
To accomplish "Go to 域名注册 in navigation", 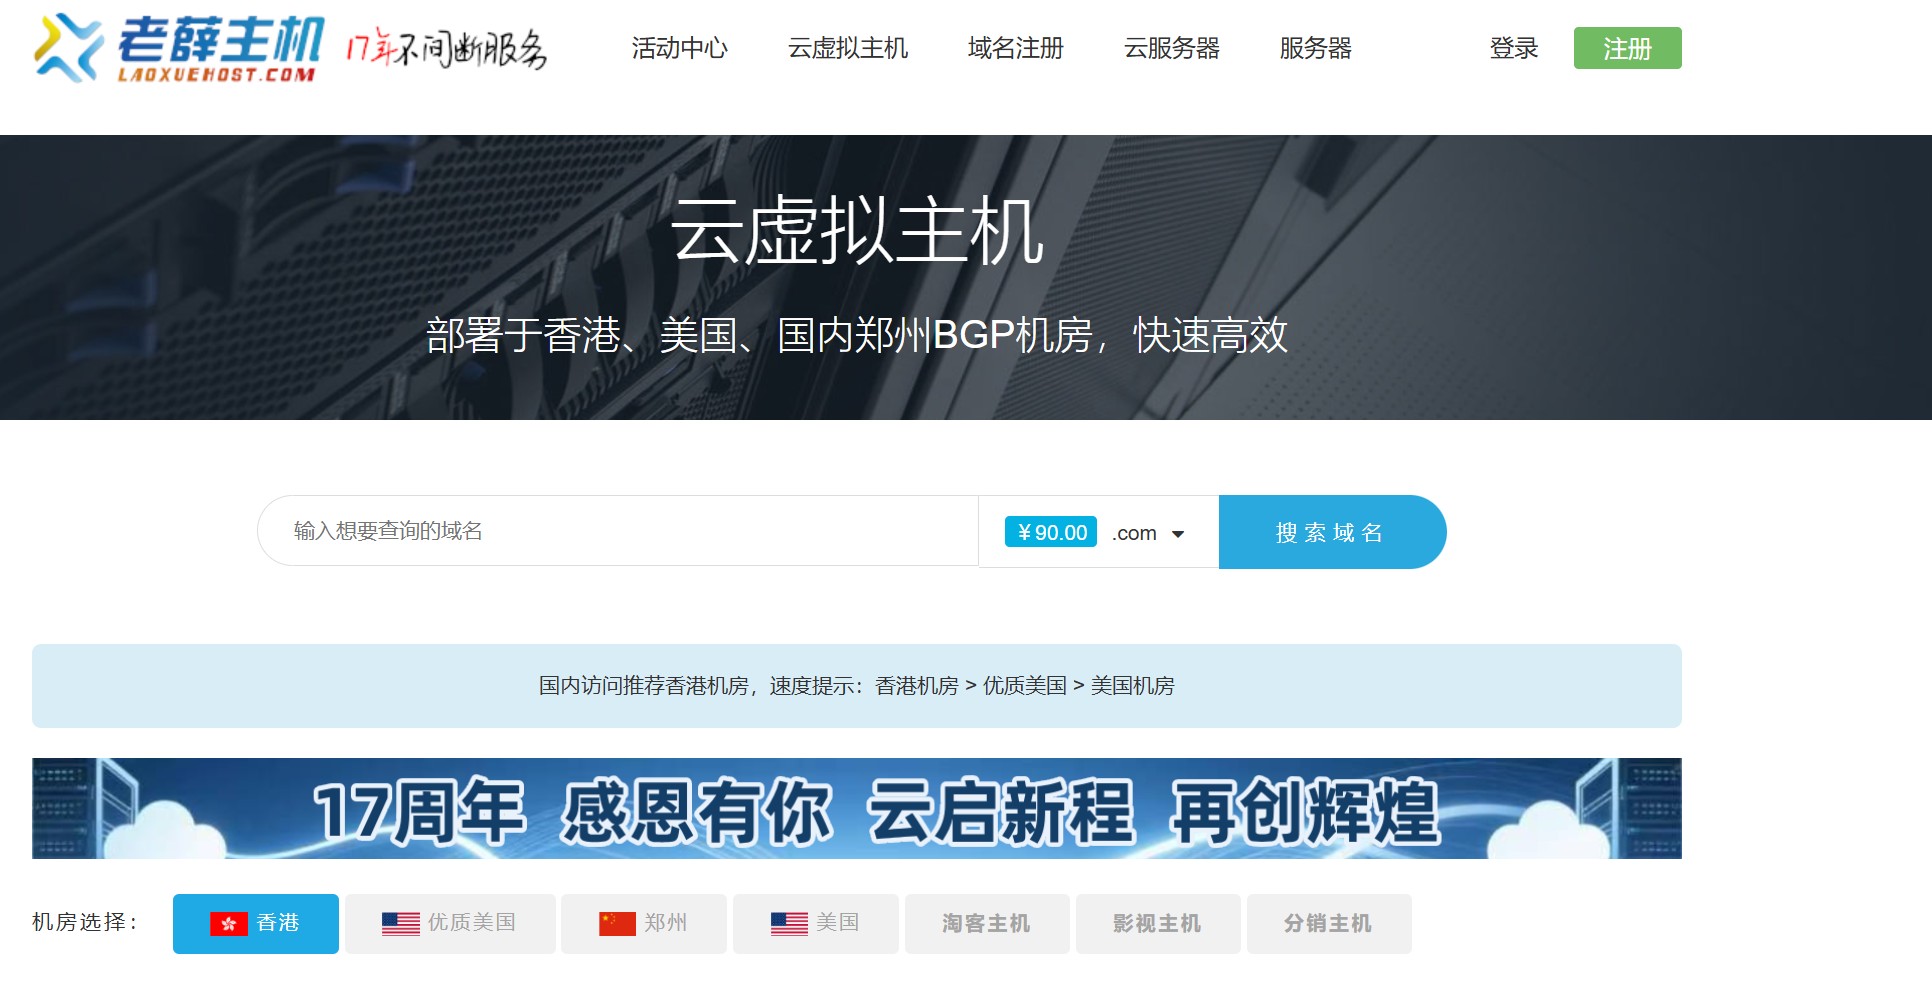I will click(1015, 48).
